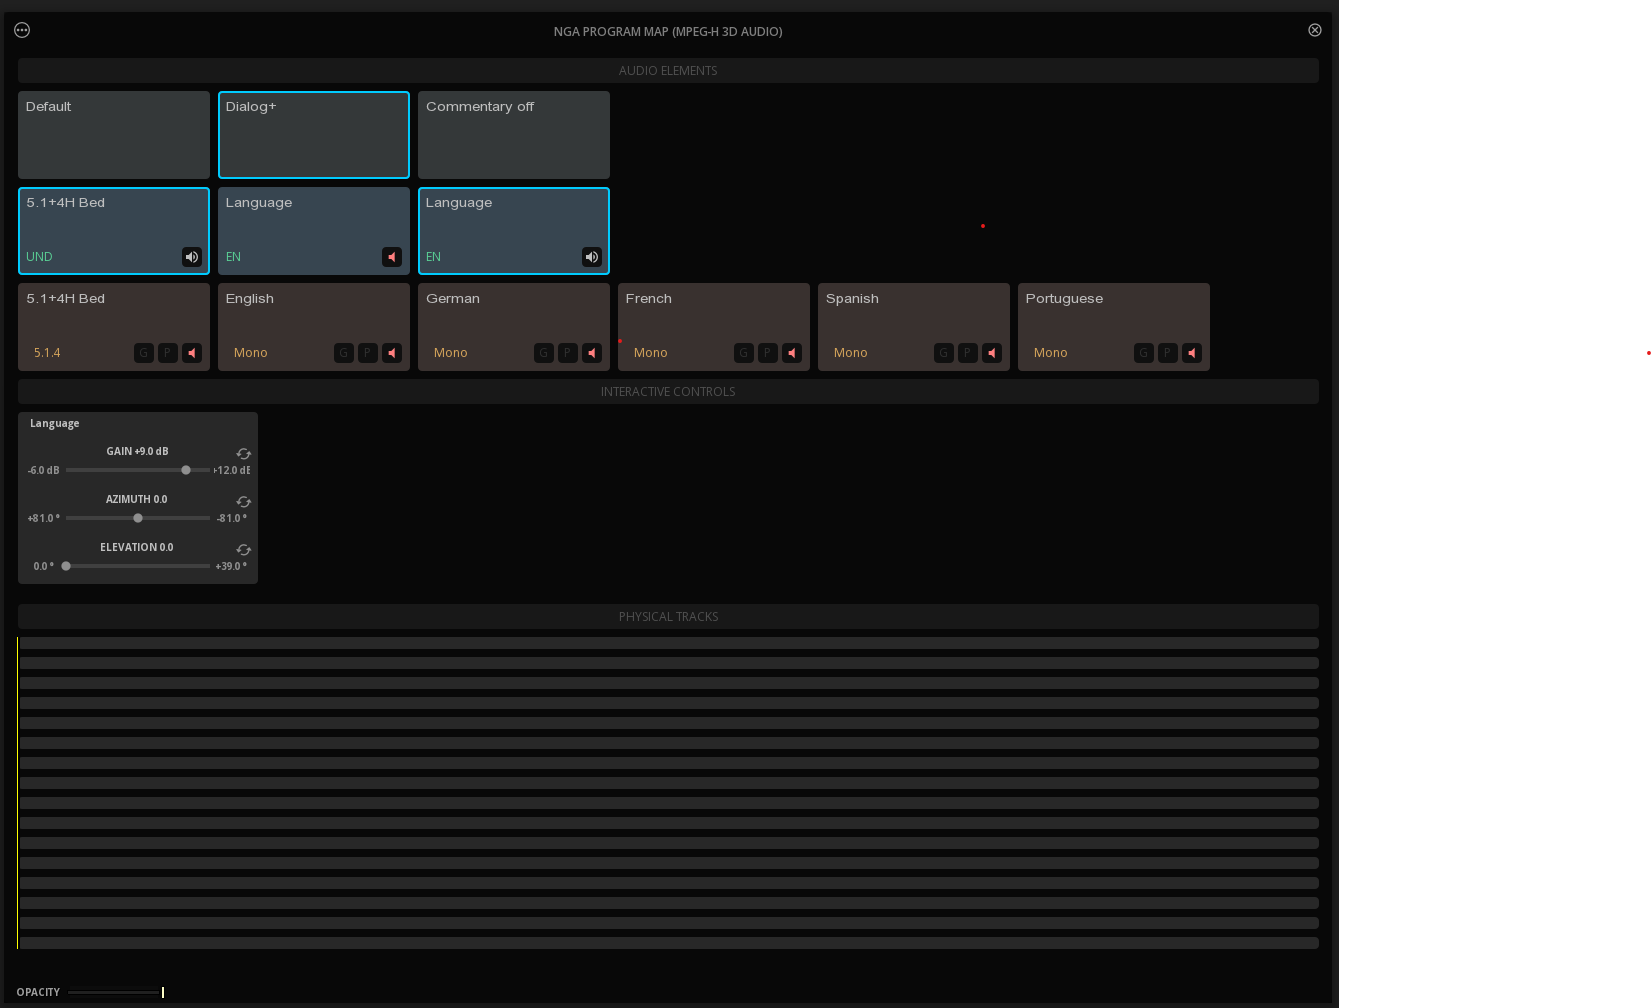The height and width of the screenshot is (1008, 1651).
Task: Select the Default preset
Action: point(114,135)
